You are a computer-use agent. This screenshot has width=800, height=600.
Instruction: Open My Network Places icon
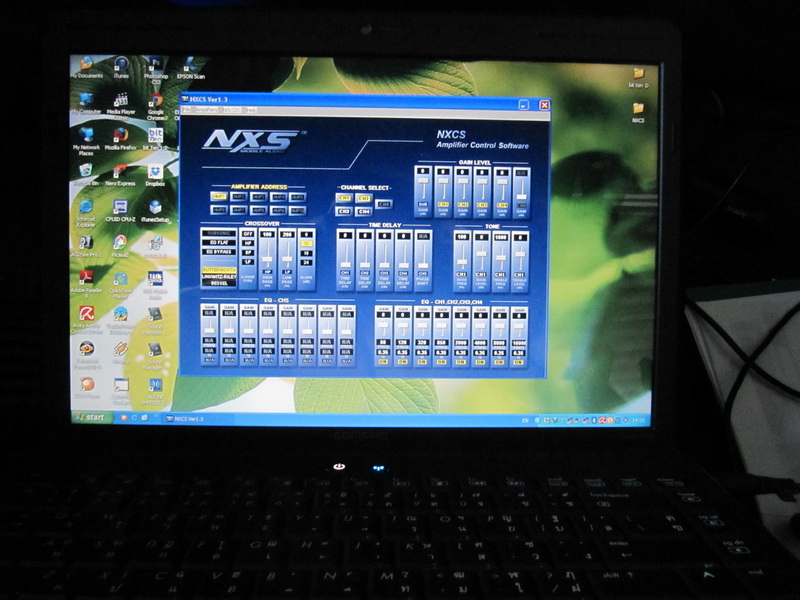86,141
